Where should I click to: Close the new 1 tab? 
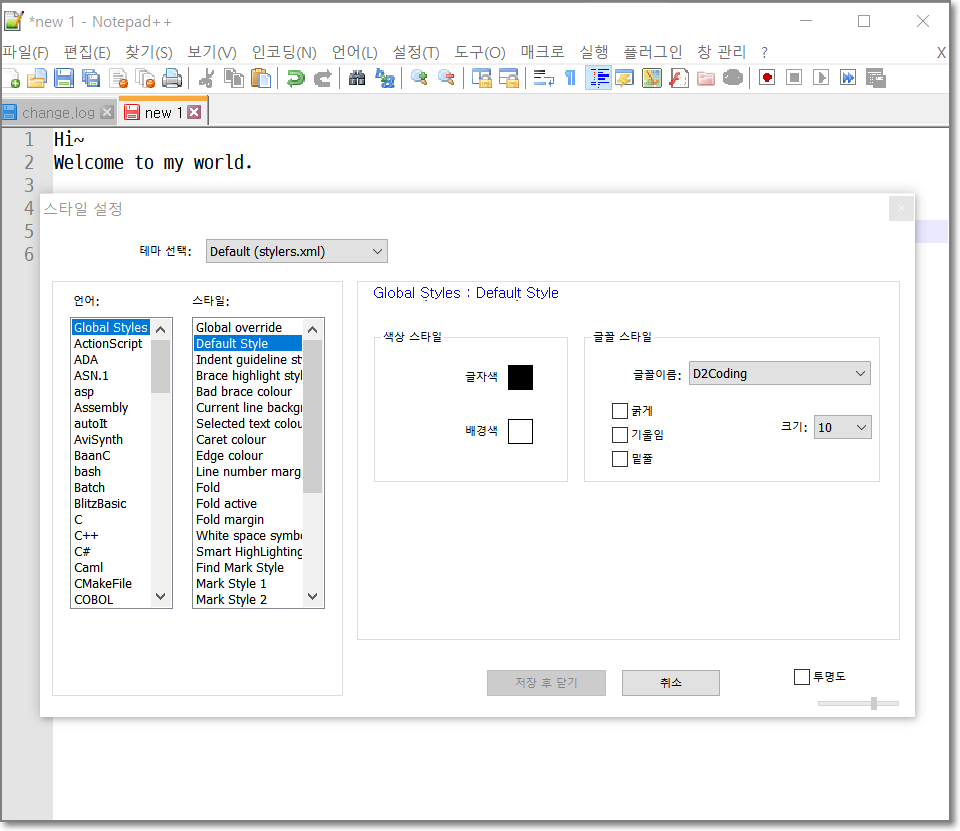(194, 112)
